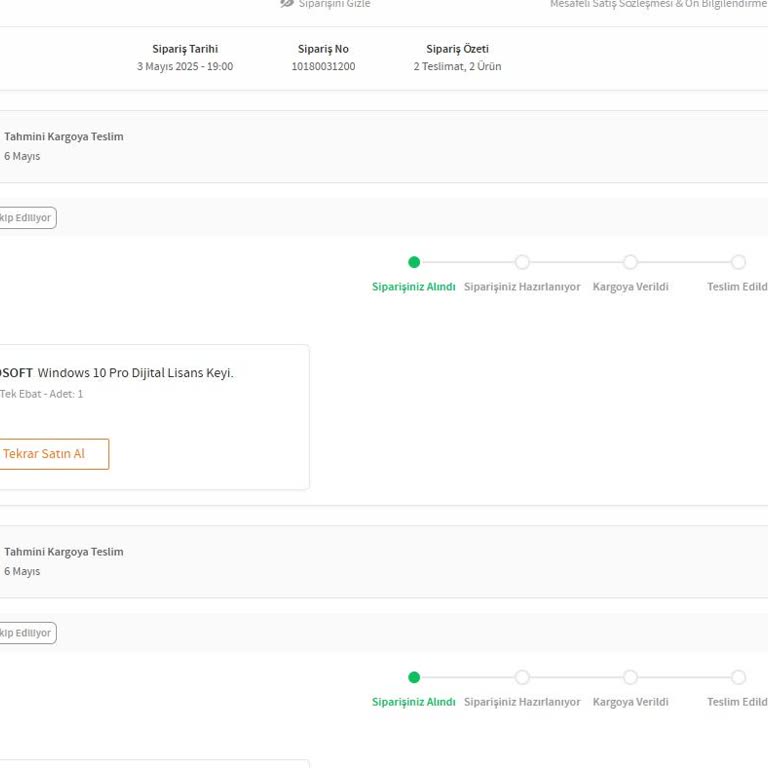Click the Teslim Edildi step circle in second delivery
The width and height of the screenshot is (768, 768).
click(738, 677)
